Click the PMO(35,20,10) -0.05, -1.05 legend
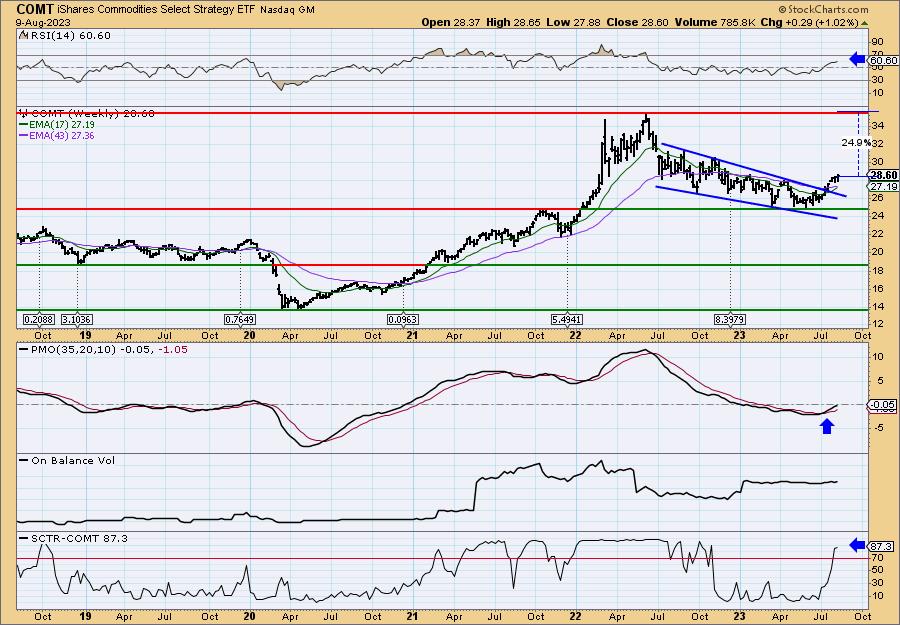Viewport: 900px width, 625px height. point(109,350)
